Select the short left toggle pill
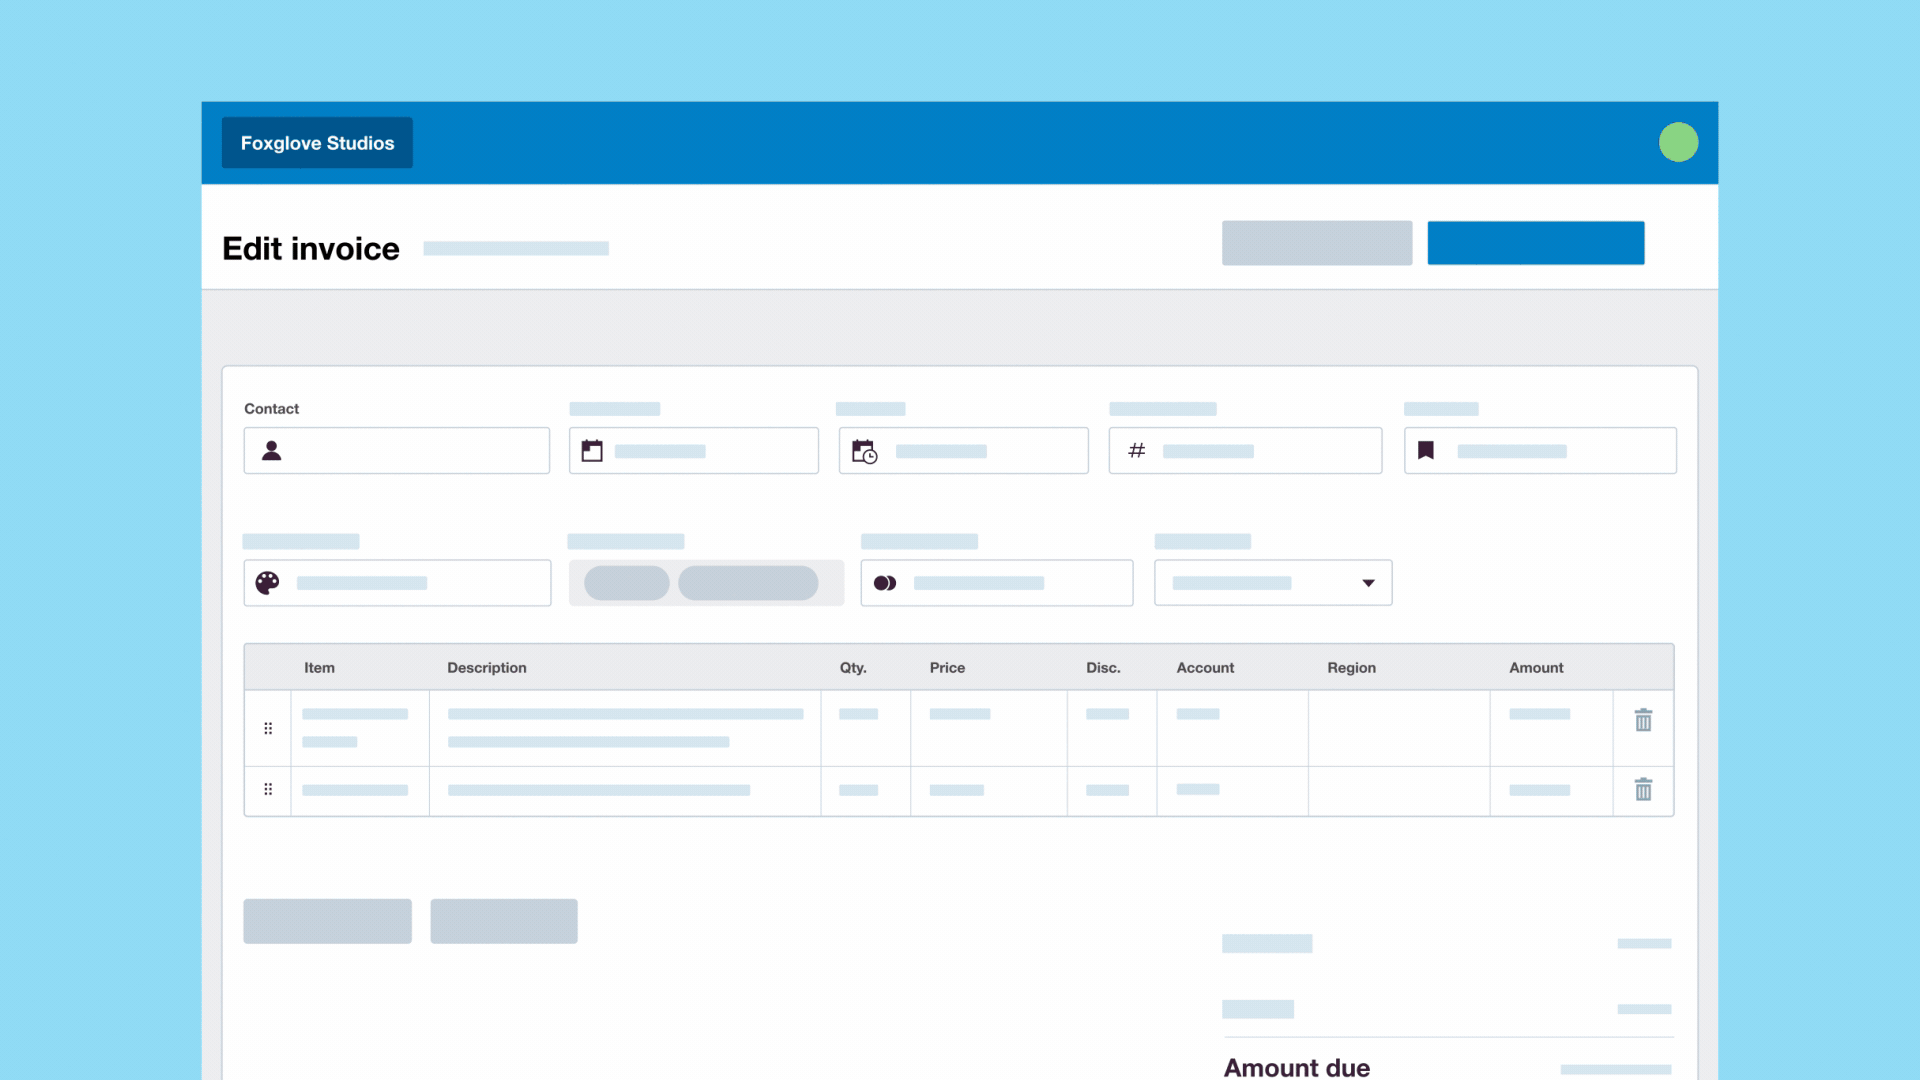 pyautogui.click(x=626, y=583)
